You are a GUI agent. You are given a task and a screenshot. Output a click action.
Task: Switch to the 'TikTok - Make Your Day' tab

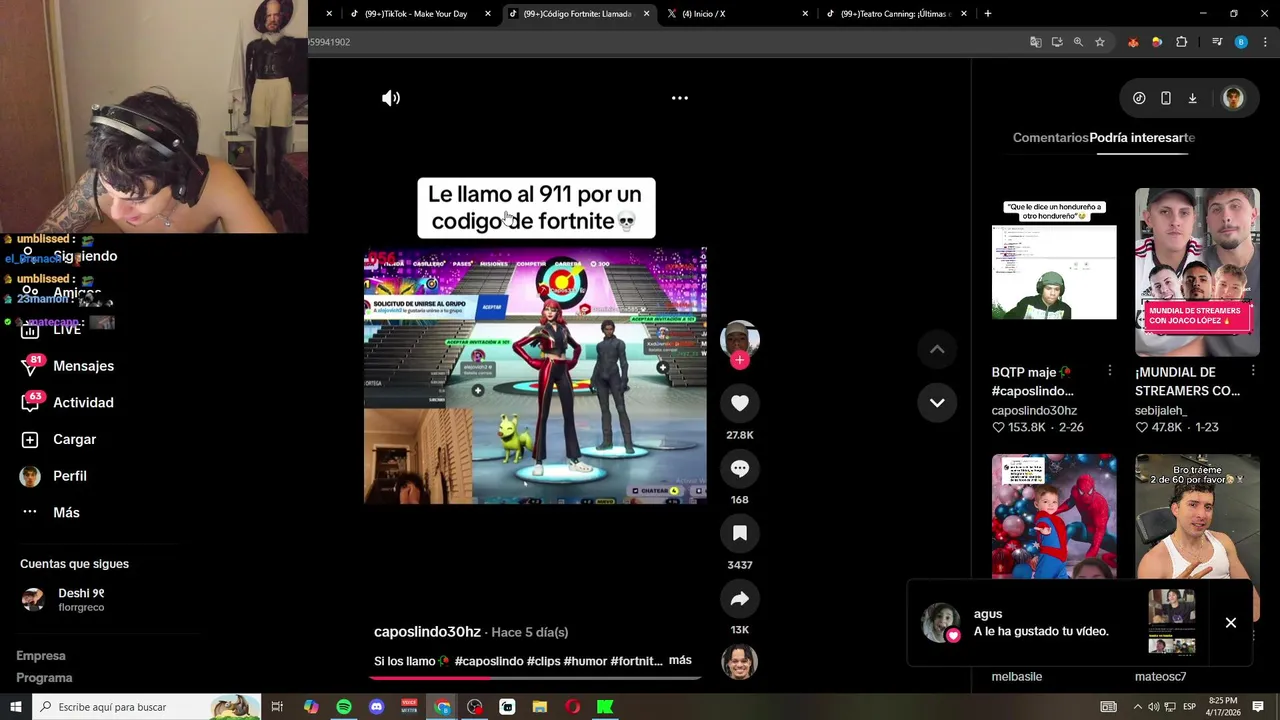415,14
